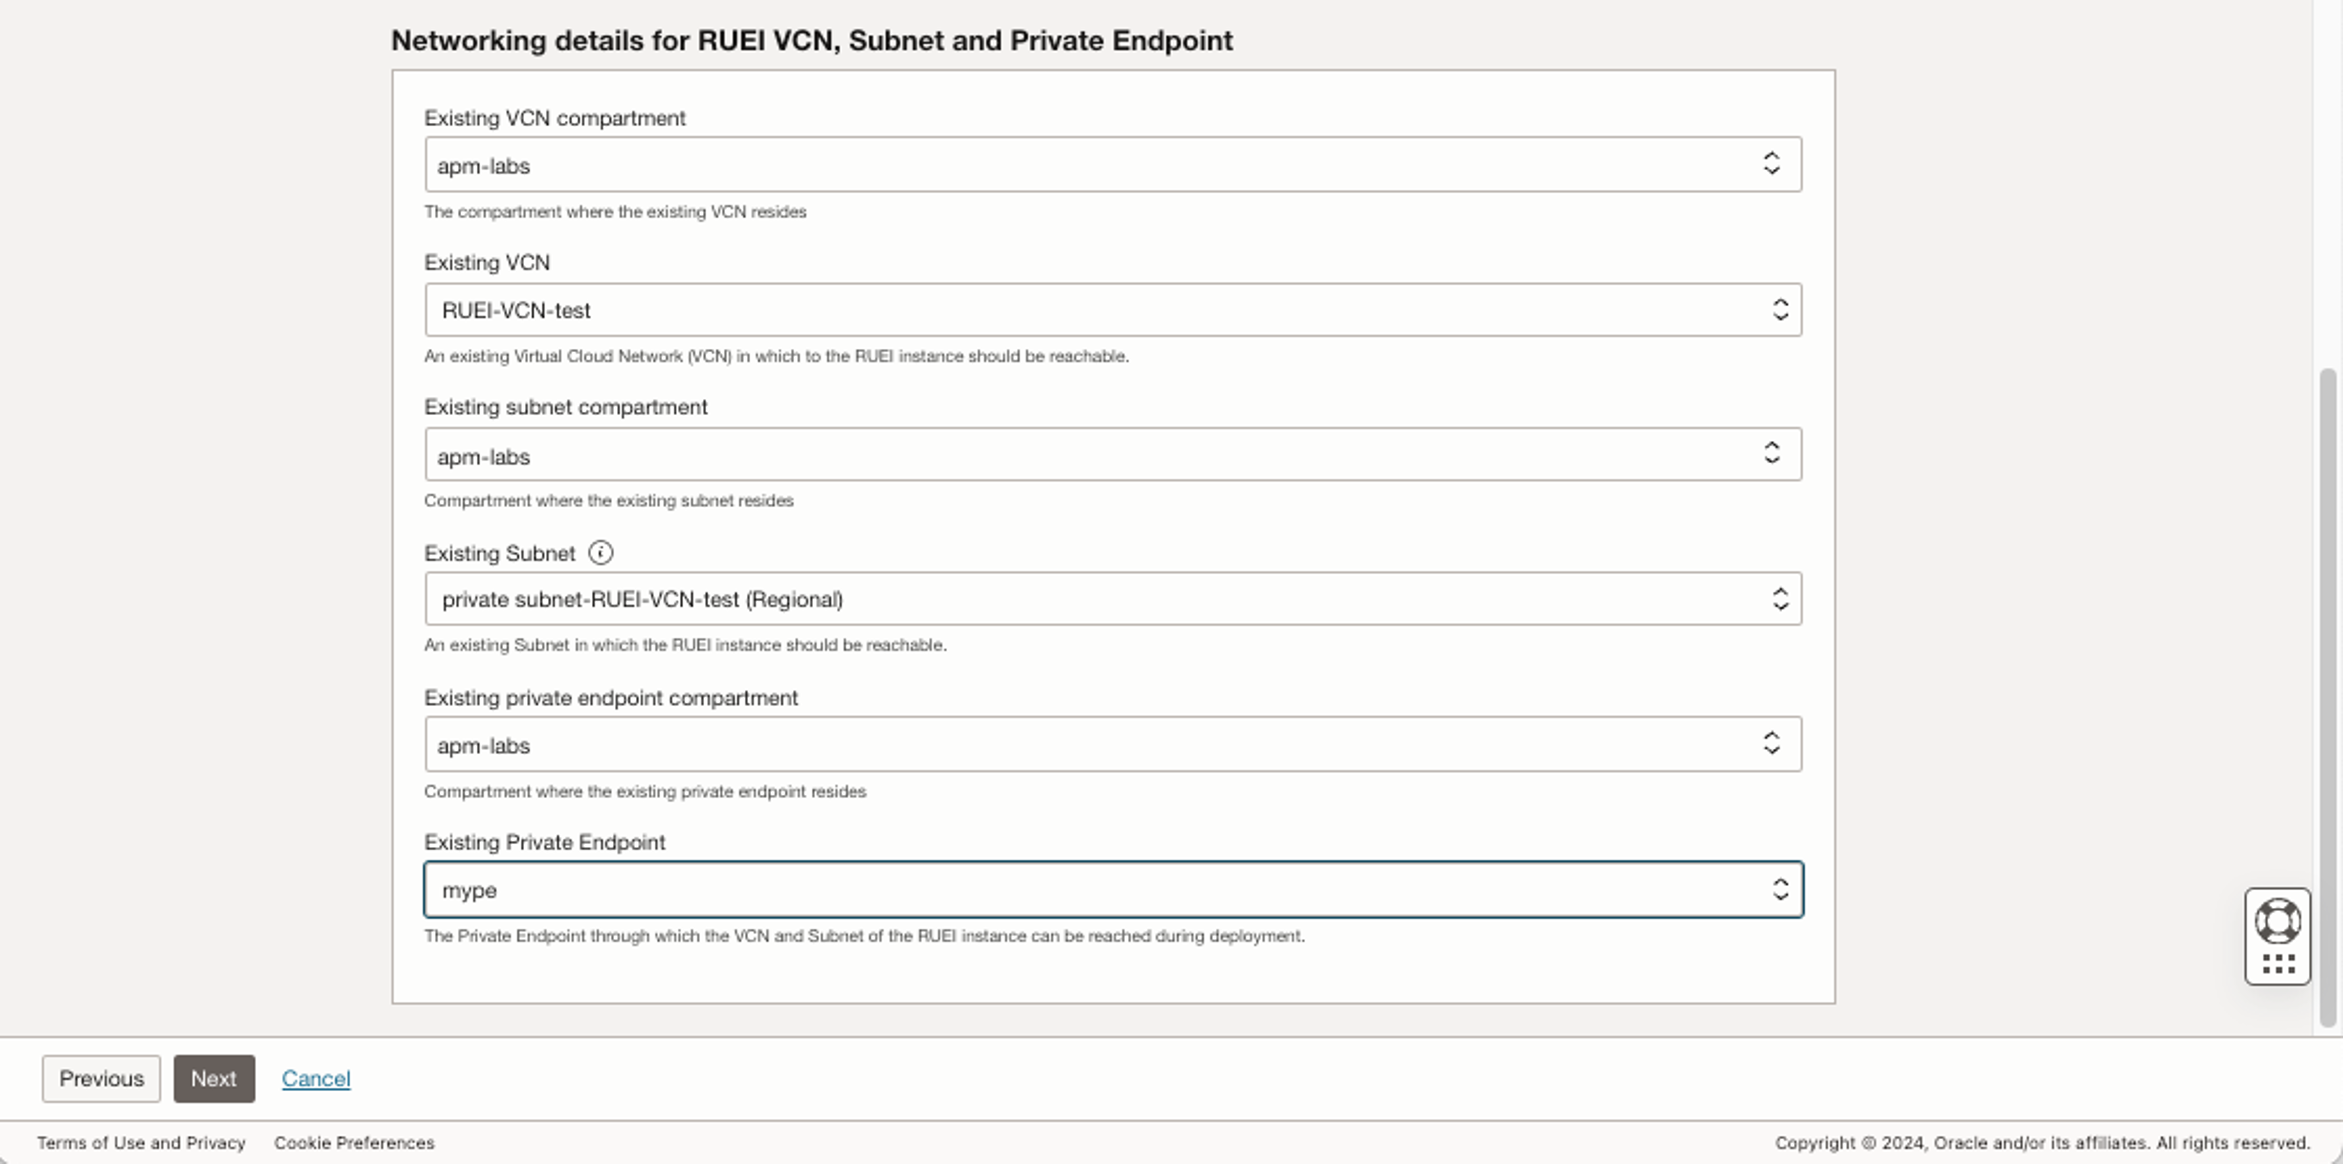Click the Existing VCN chevron arrows

(x=1780, y=310)
